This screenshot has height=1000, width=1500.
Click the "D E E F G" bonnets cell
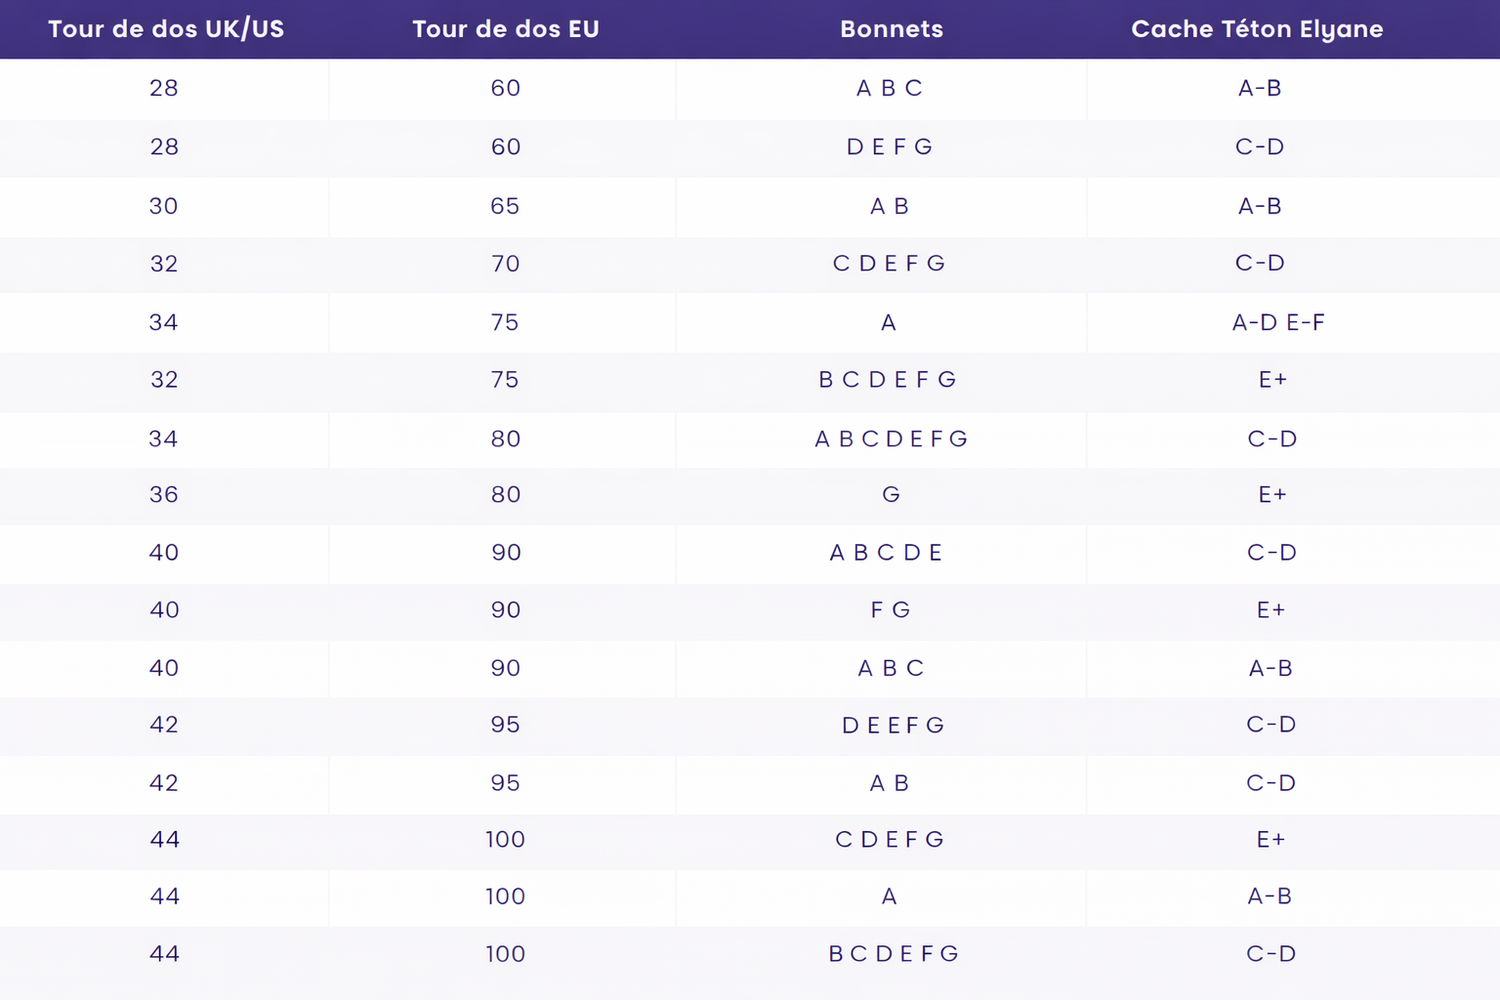(x=892, y=725)
